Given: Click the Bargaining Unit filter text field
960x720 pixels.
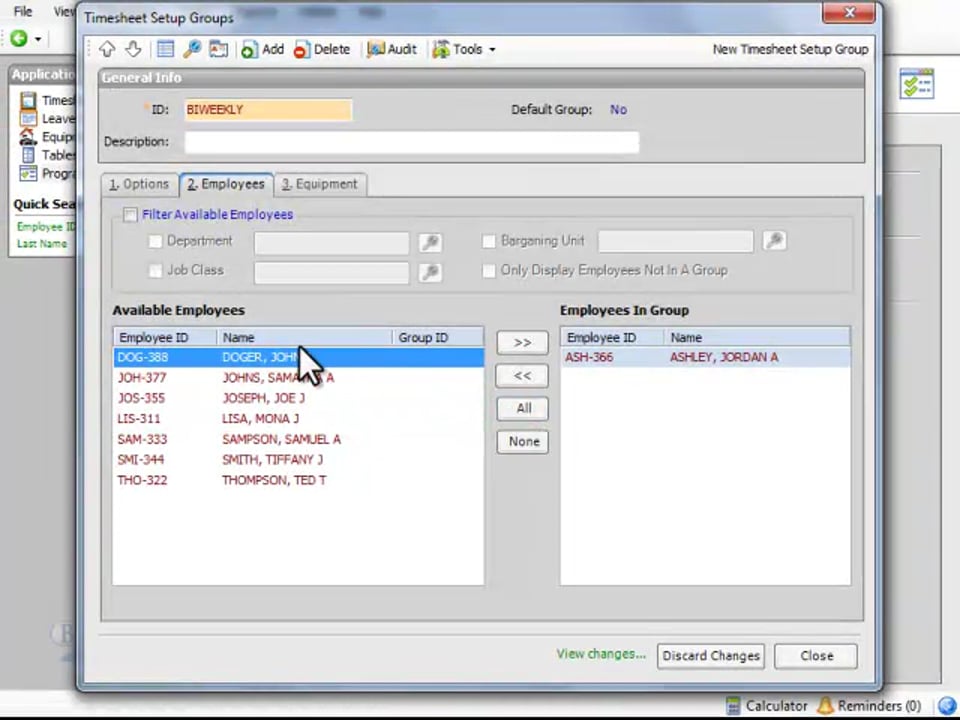Looking at the screenshot, I should [x=675, y=241].
